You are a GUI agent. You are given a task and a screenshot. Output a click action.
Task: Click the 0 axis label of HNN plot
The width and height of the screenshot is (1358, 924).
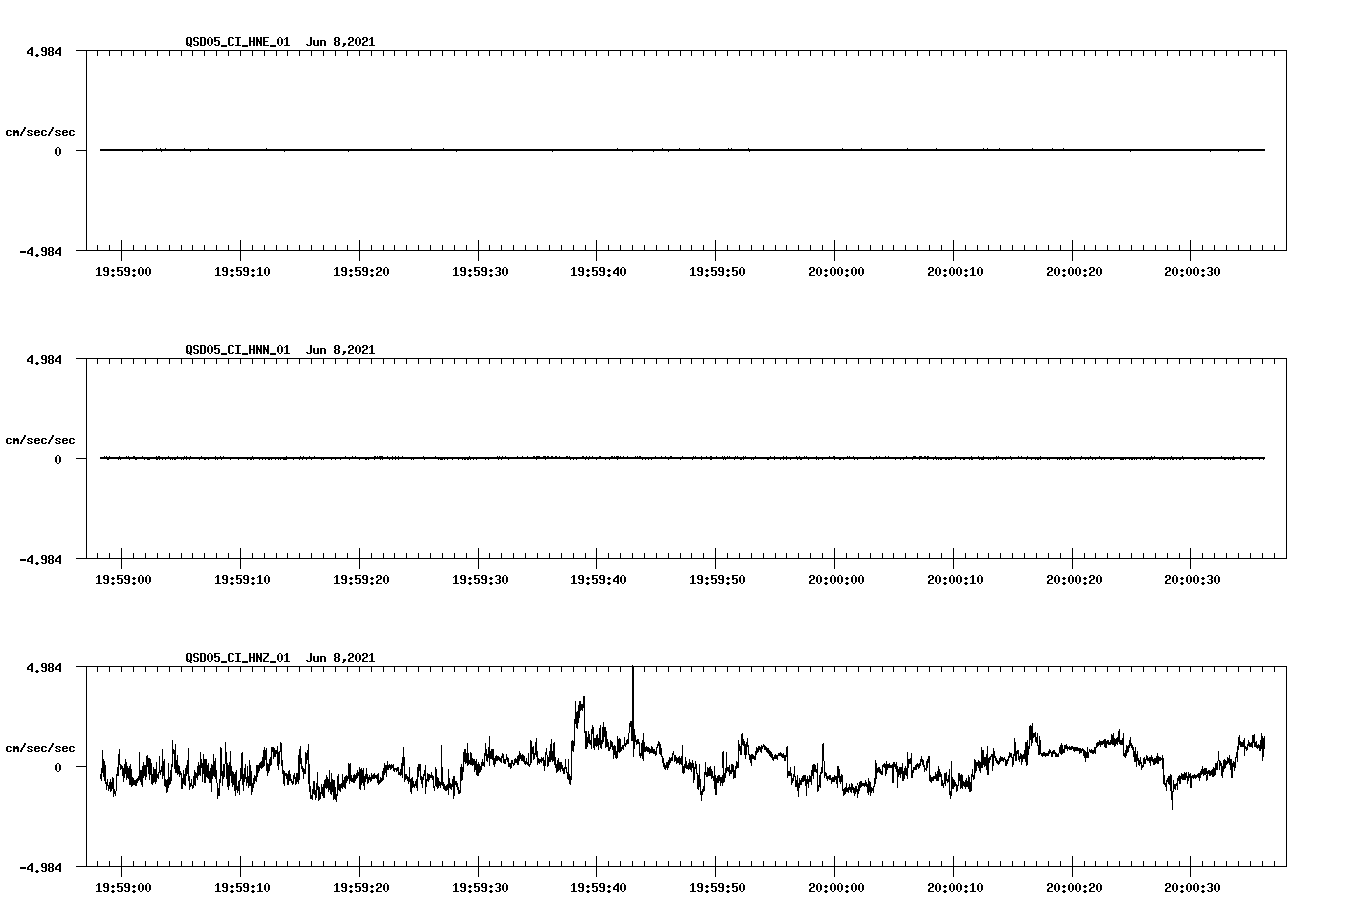coord(58,460)
